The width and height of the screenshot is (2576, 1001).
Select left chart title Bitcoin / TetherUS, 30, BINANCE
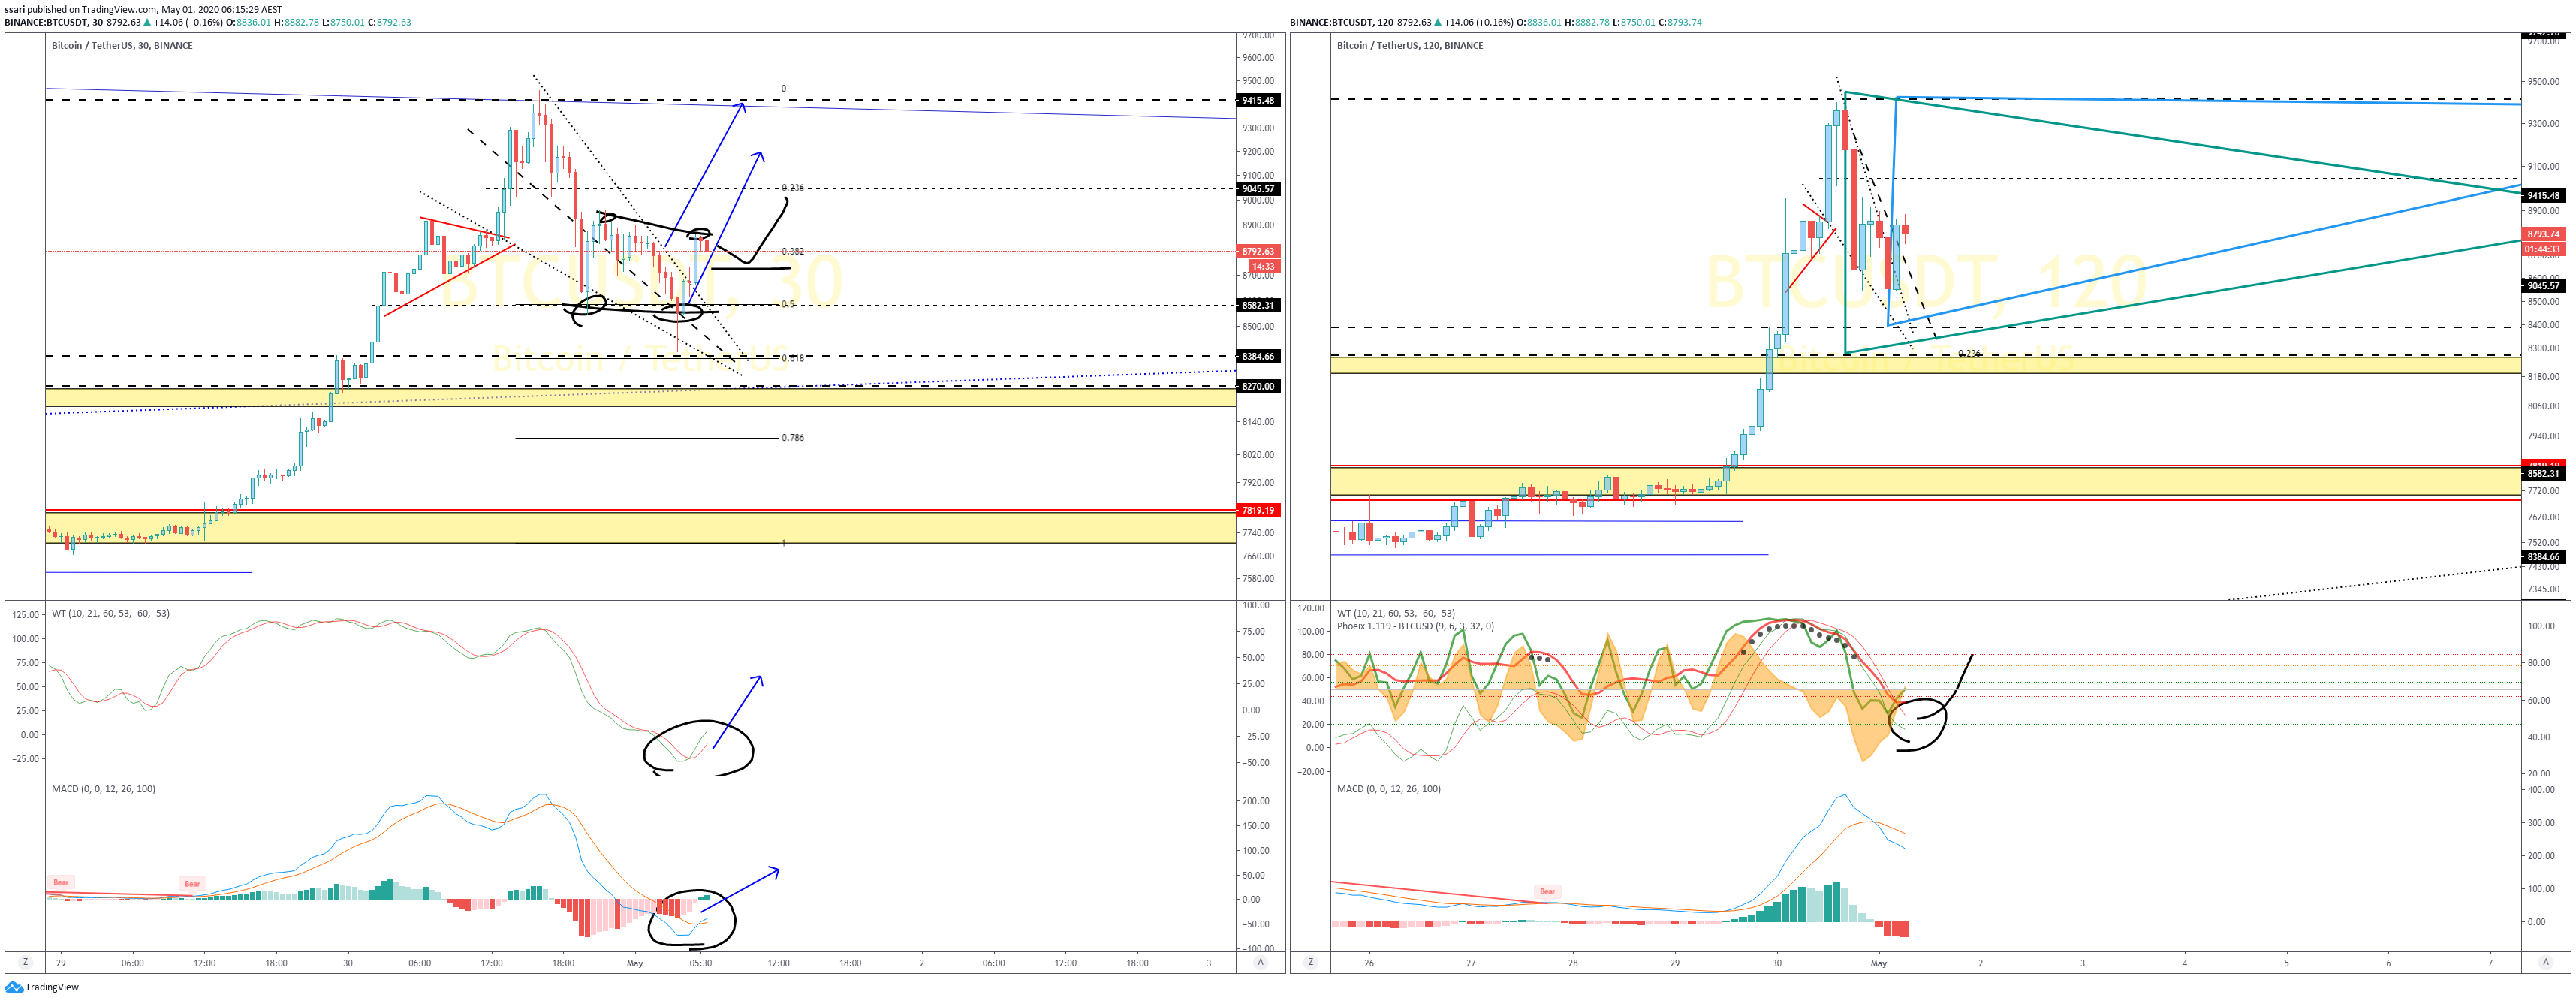tap(122, 45)
